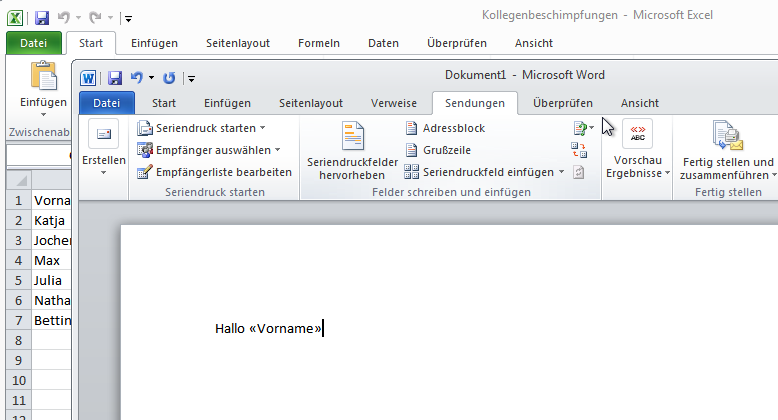The width and height of the screenshot is (778, 420).
Task: Open Excel's Seitenlayout tab
Action: coord(238,43)
